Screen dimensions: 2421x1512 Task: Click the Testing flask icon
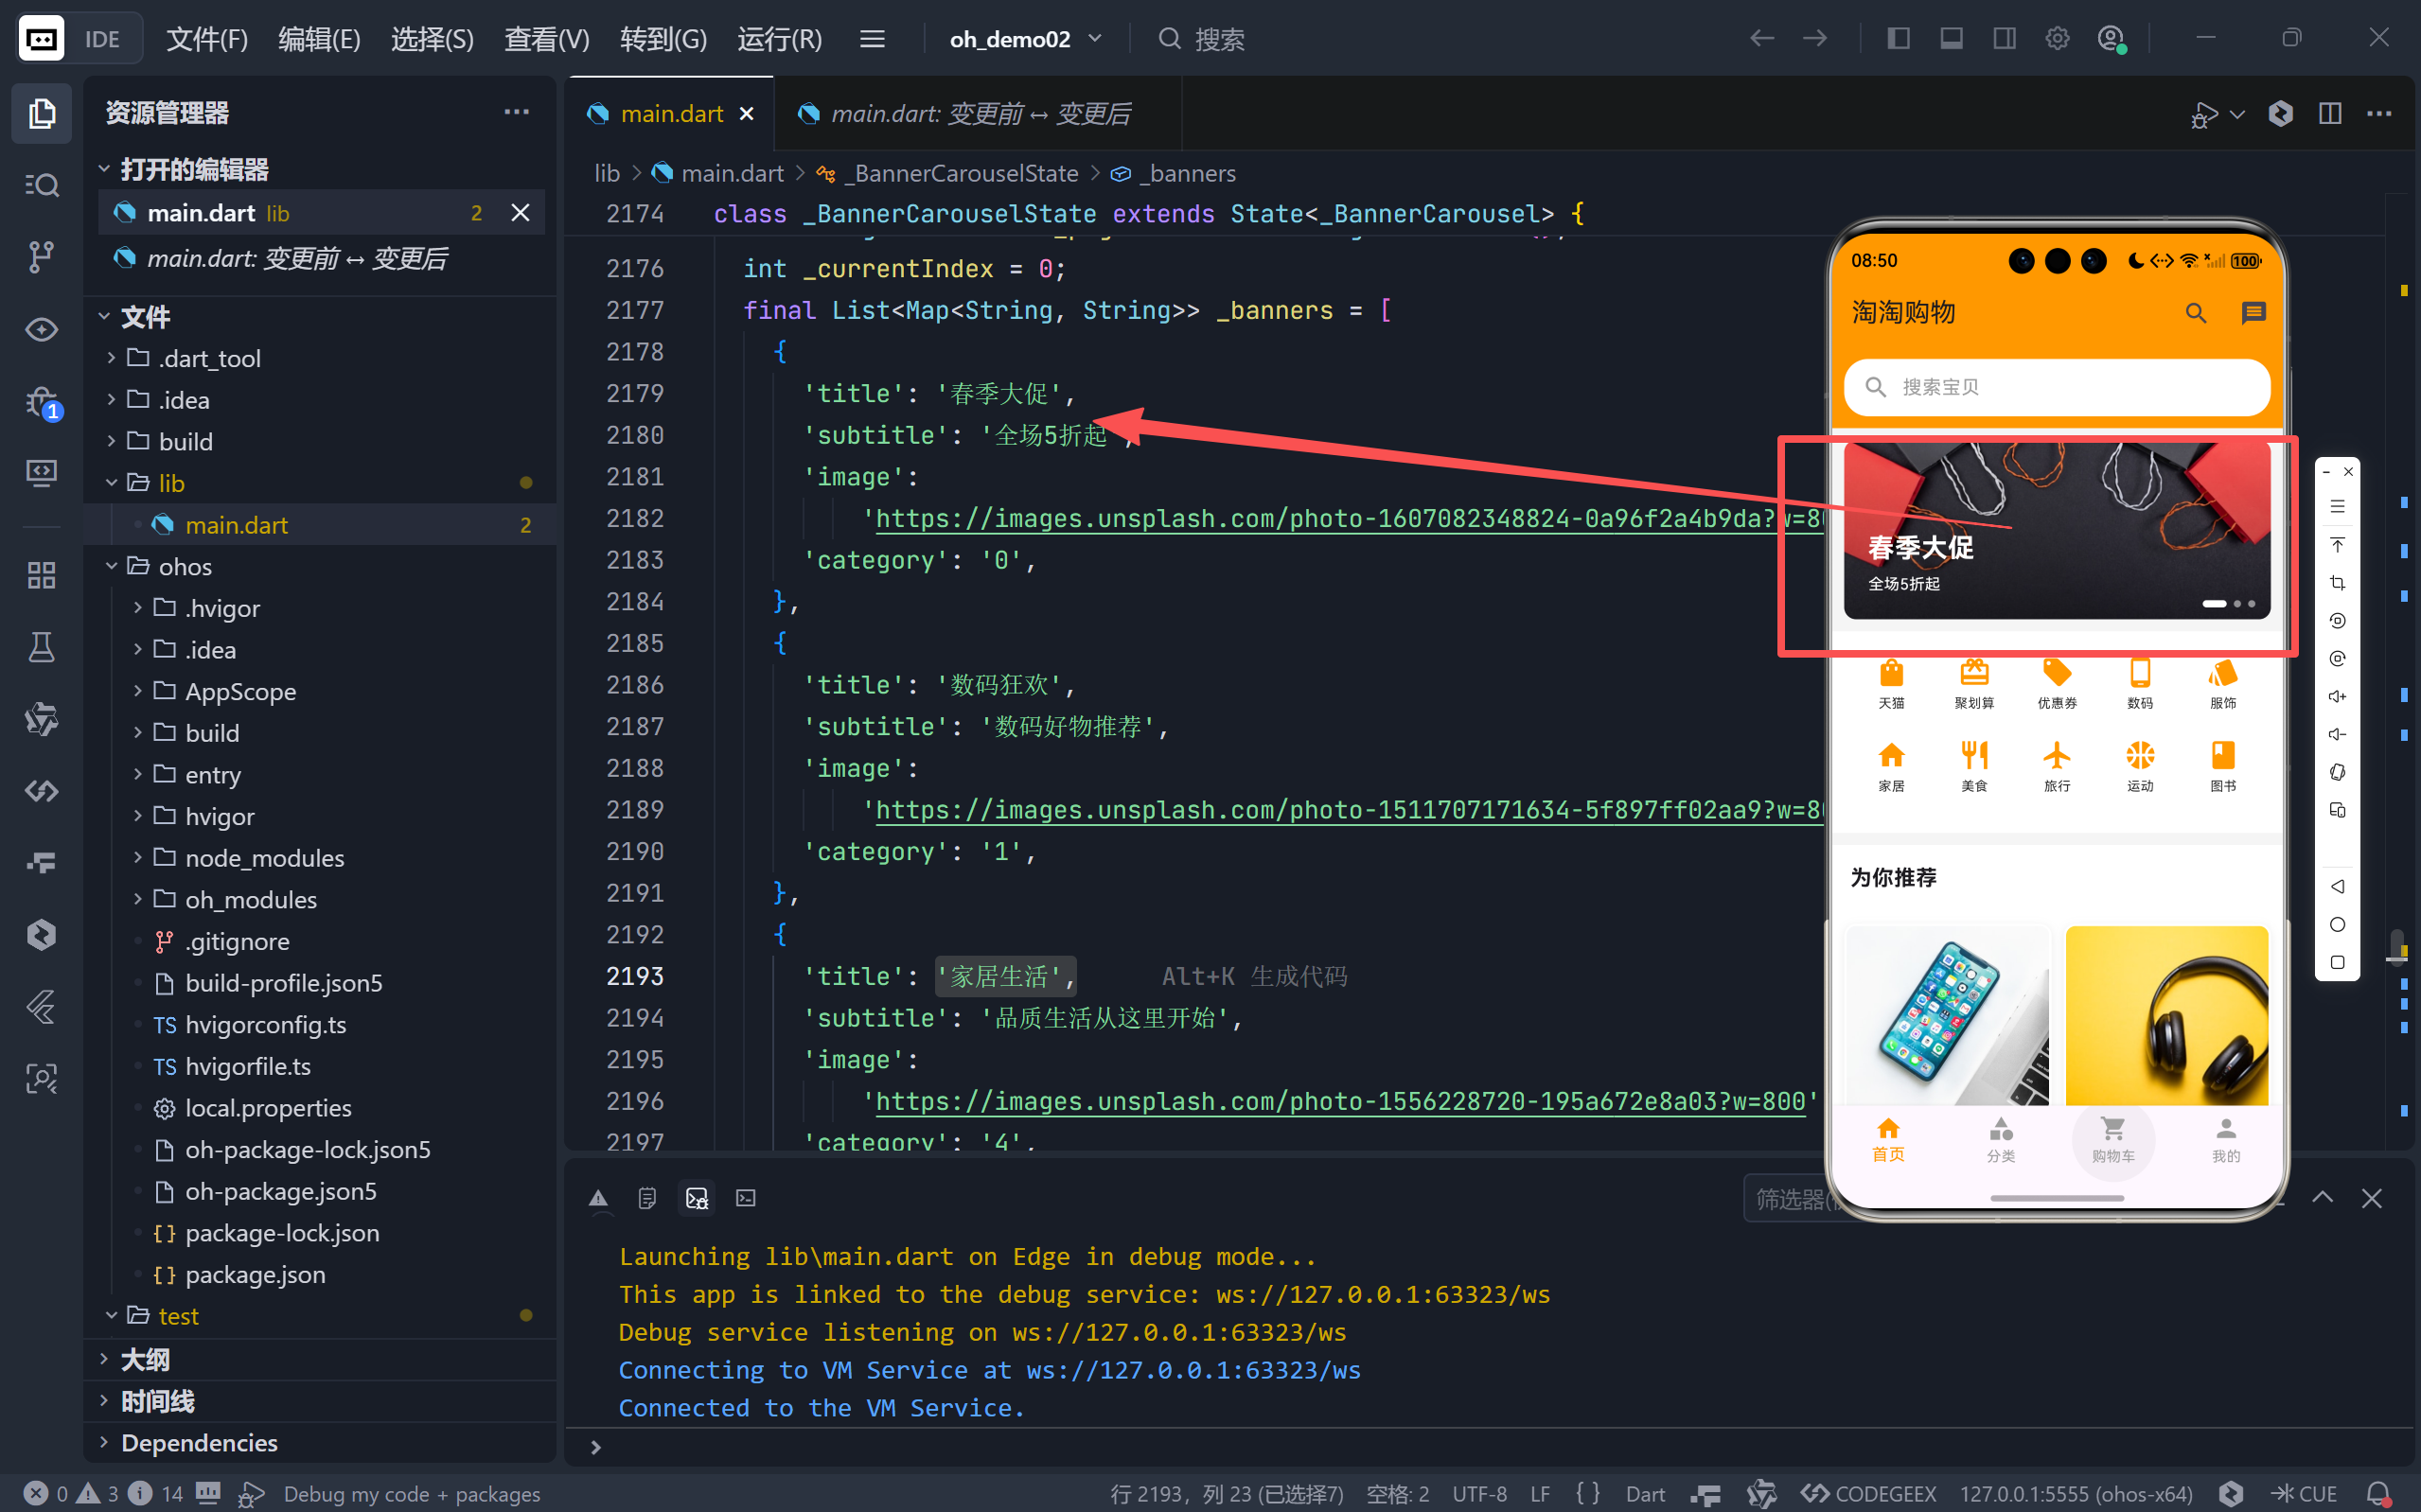click(x=41, y=648)
